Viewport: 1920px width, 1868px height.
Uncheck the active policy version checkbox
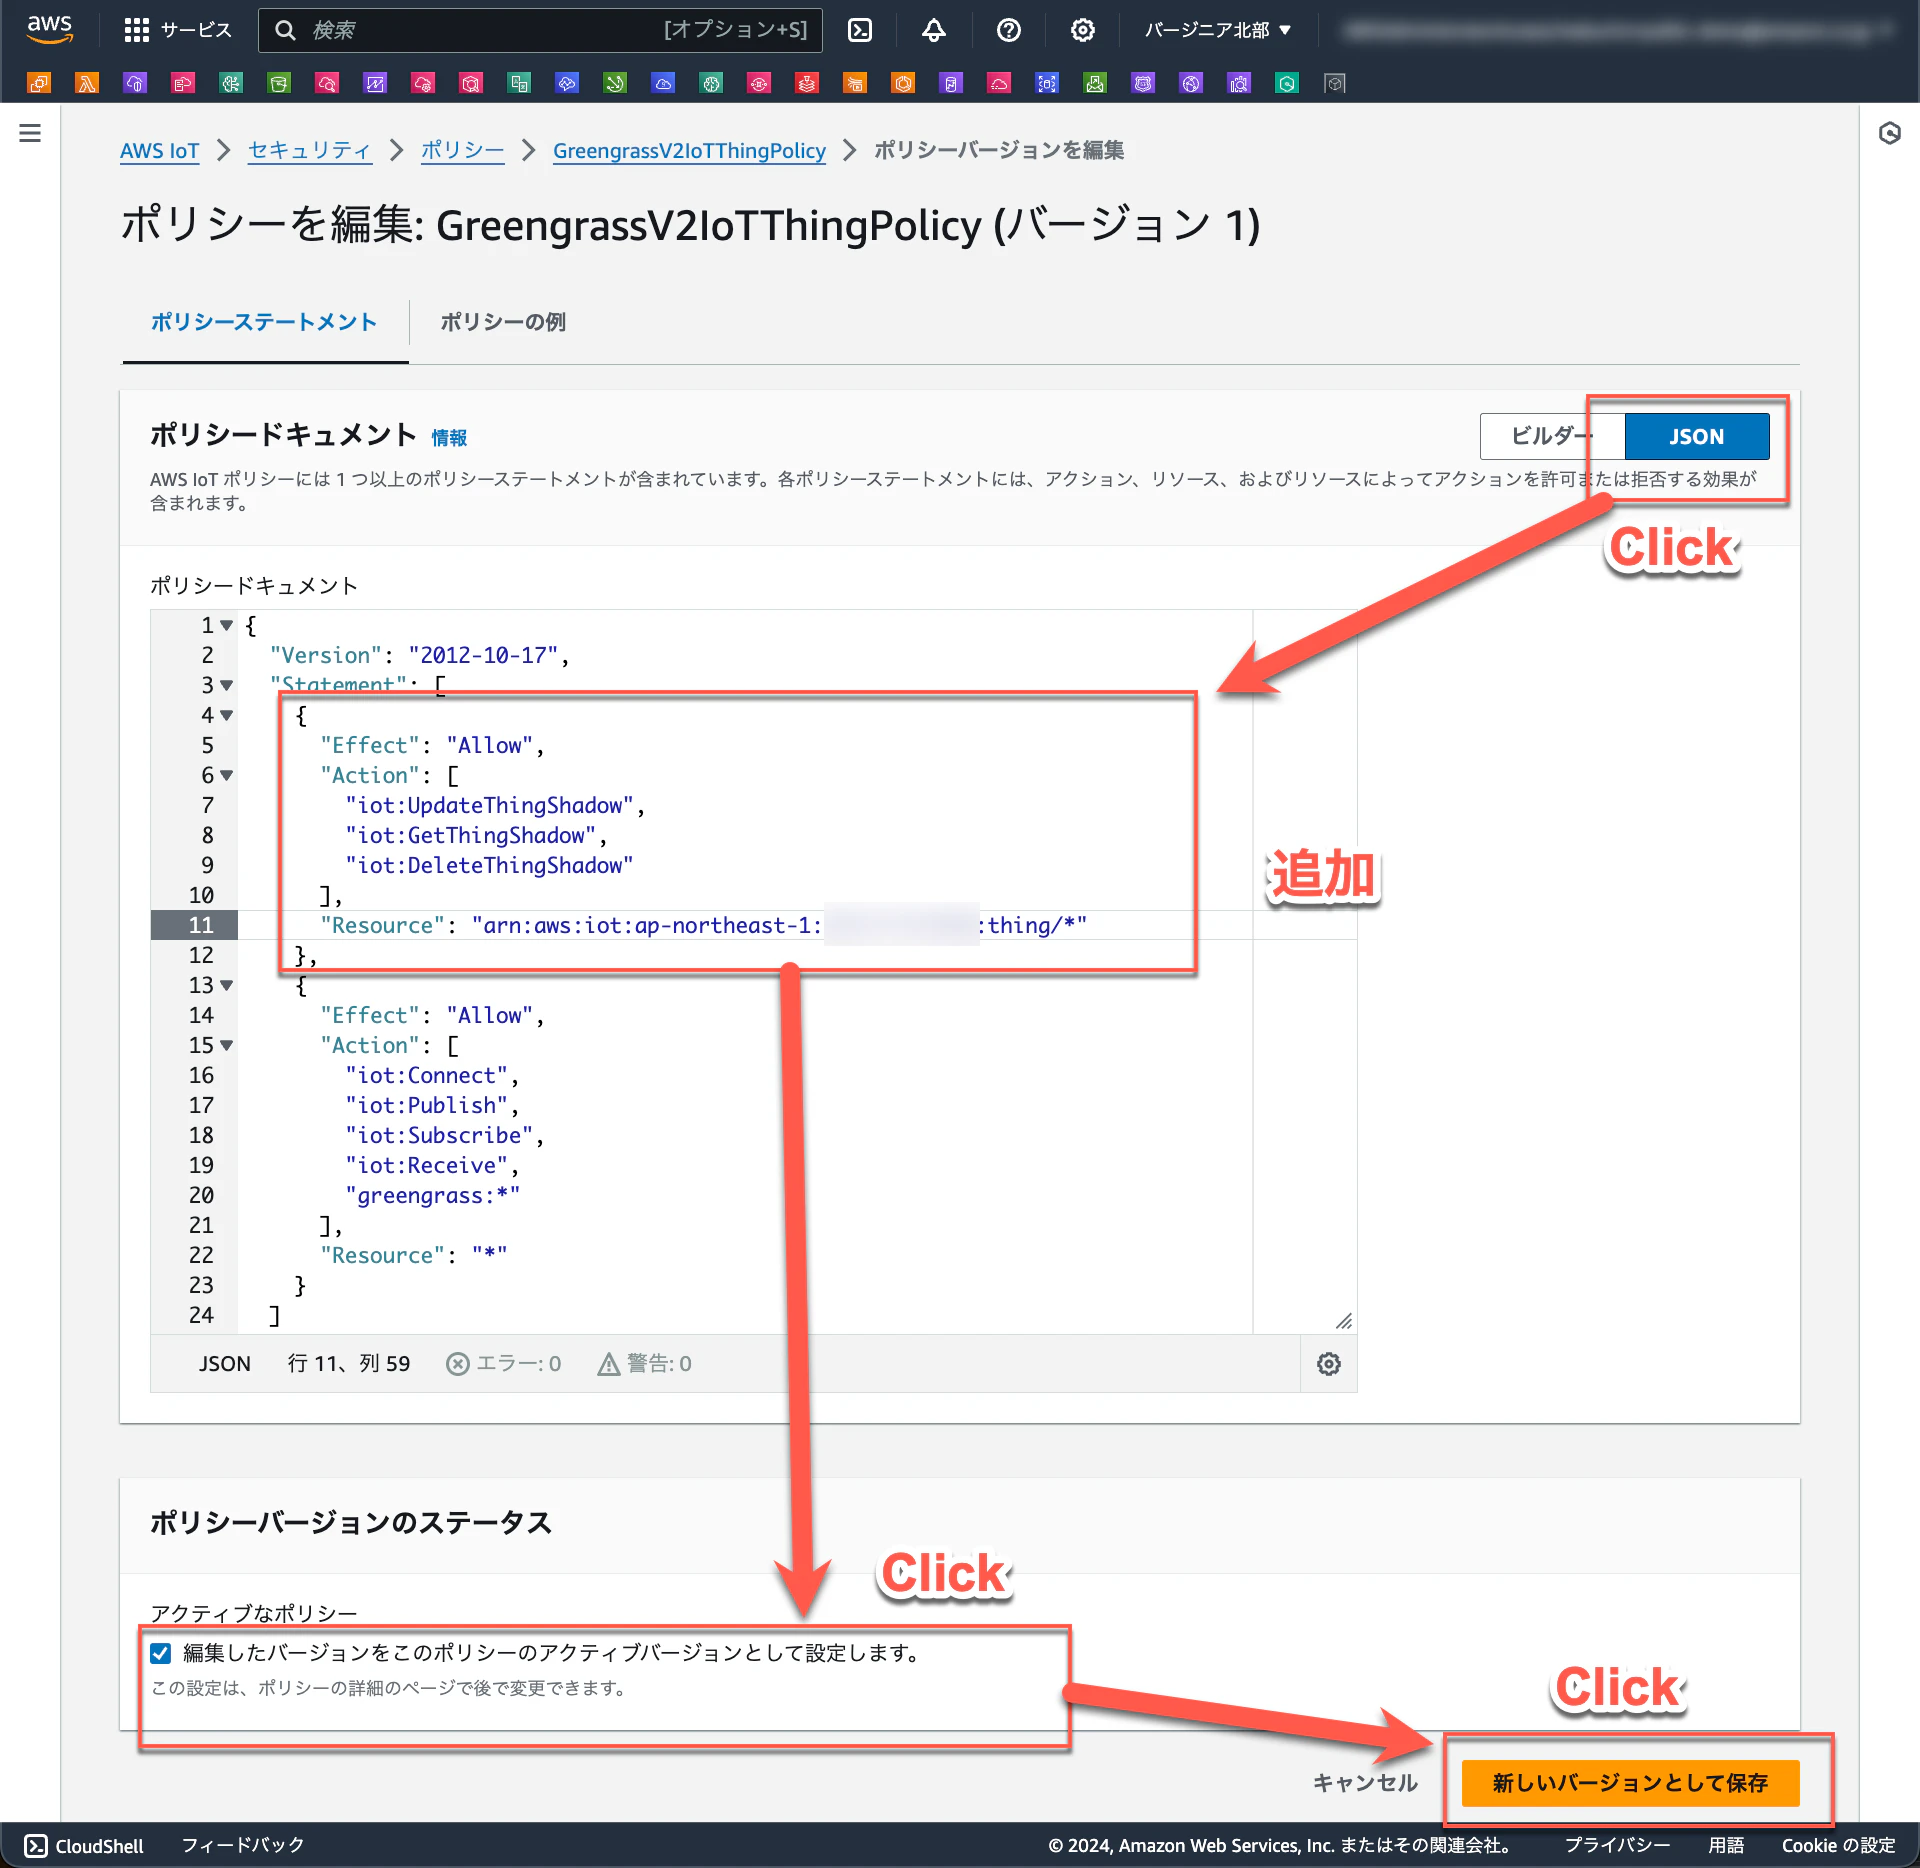160,1653
